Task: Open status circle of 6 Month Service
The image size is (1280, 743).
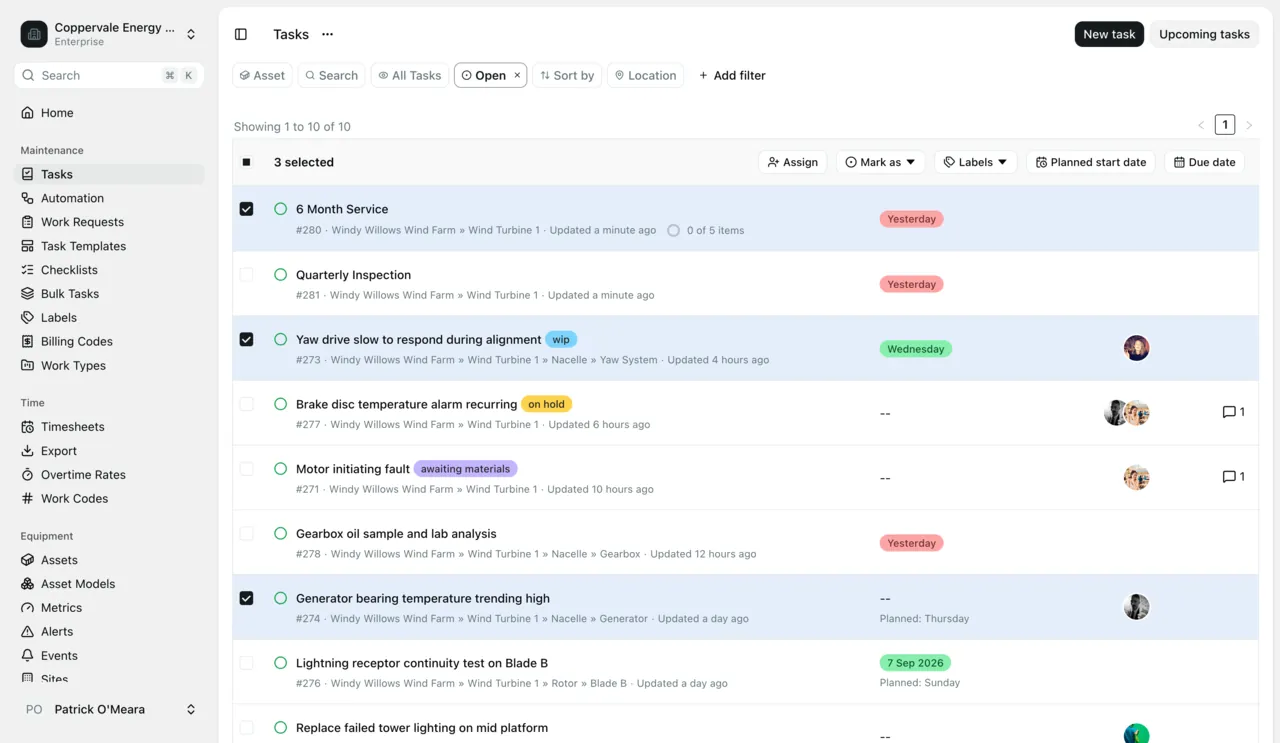Action: [x=280, y=209]
